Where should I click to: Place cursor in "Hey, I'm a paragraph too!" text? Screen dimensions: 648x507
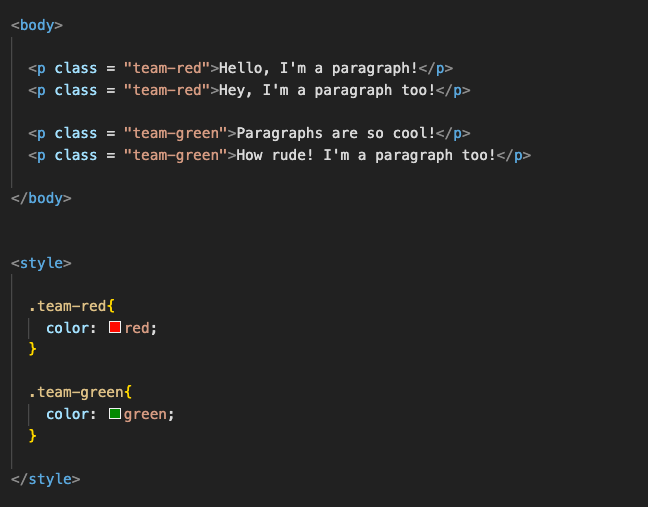tap(327, 90)
